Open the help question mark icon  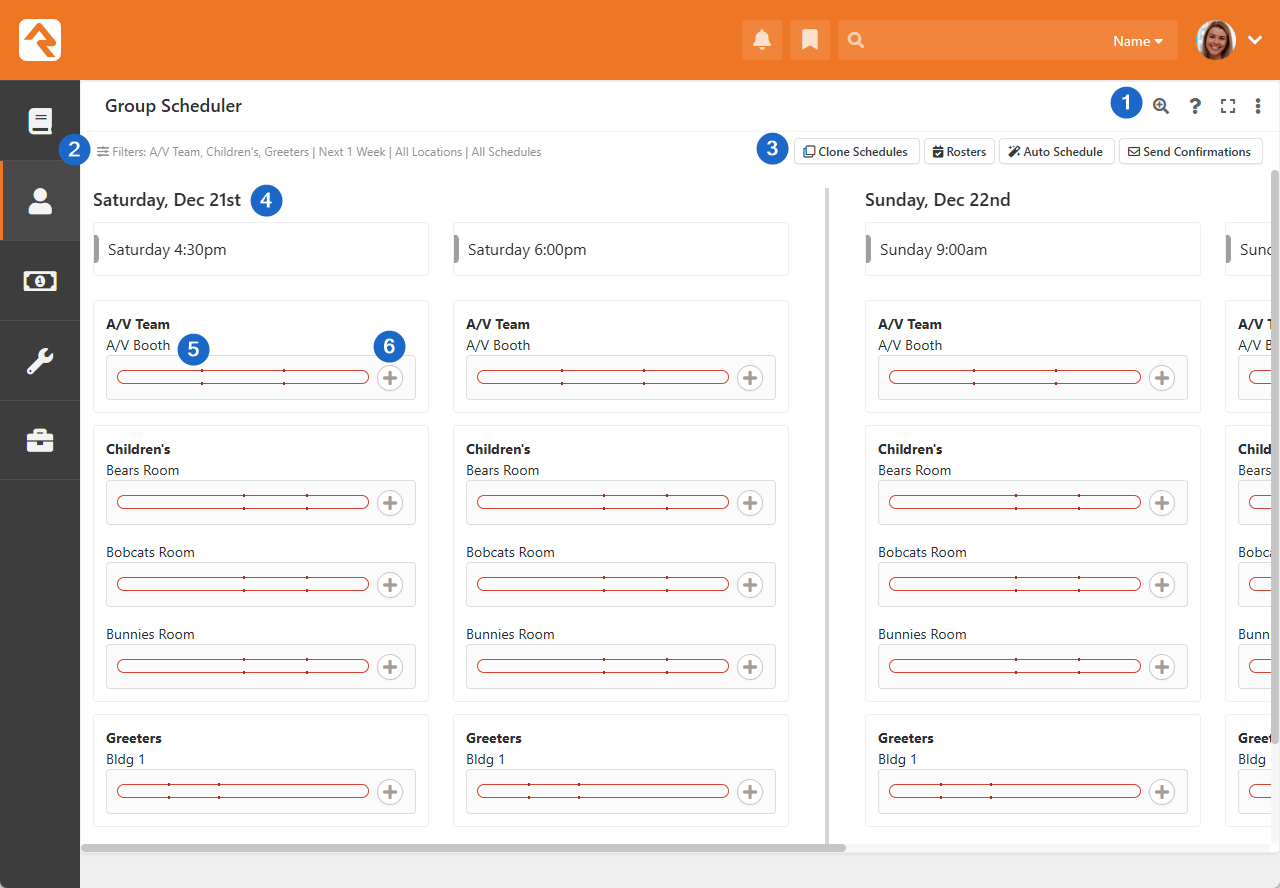tap(1195, 106)
